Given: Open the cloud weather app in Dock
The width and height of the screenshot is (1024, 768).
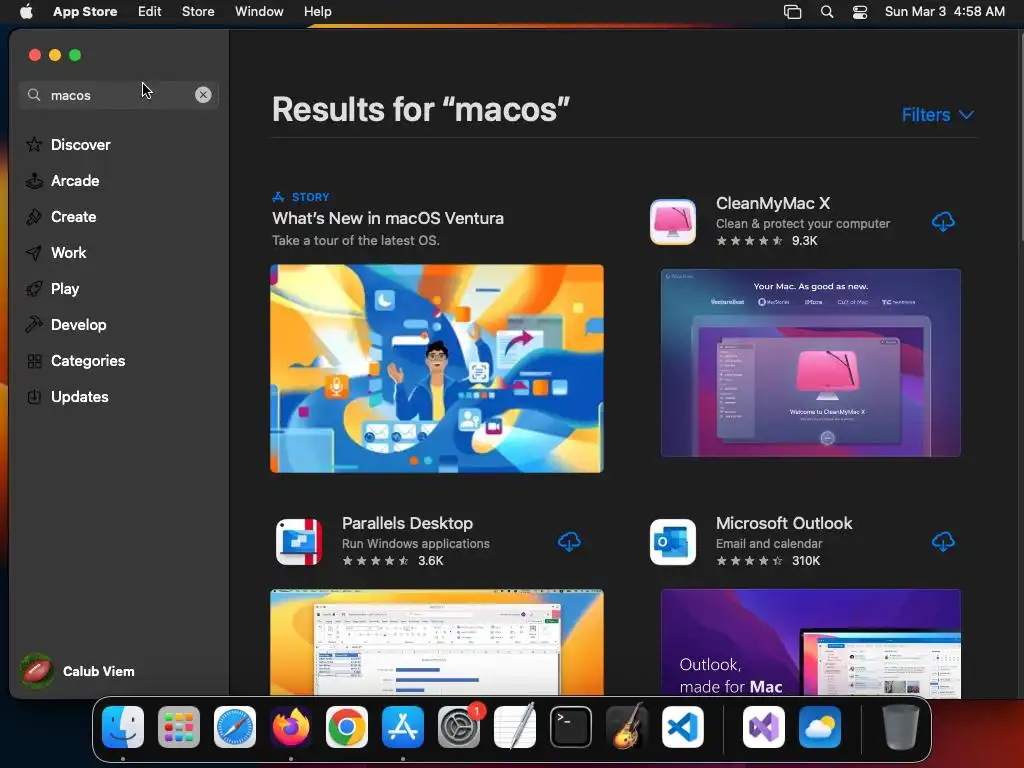Looking at the screenshot, I should click(820, 727).
